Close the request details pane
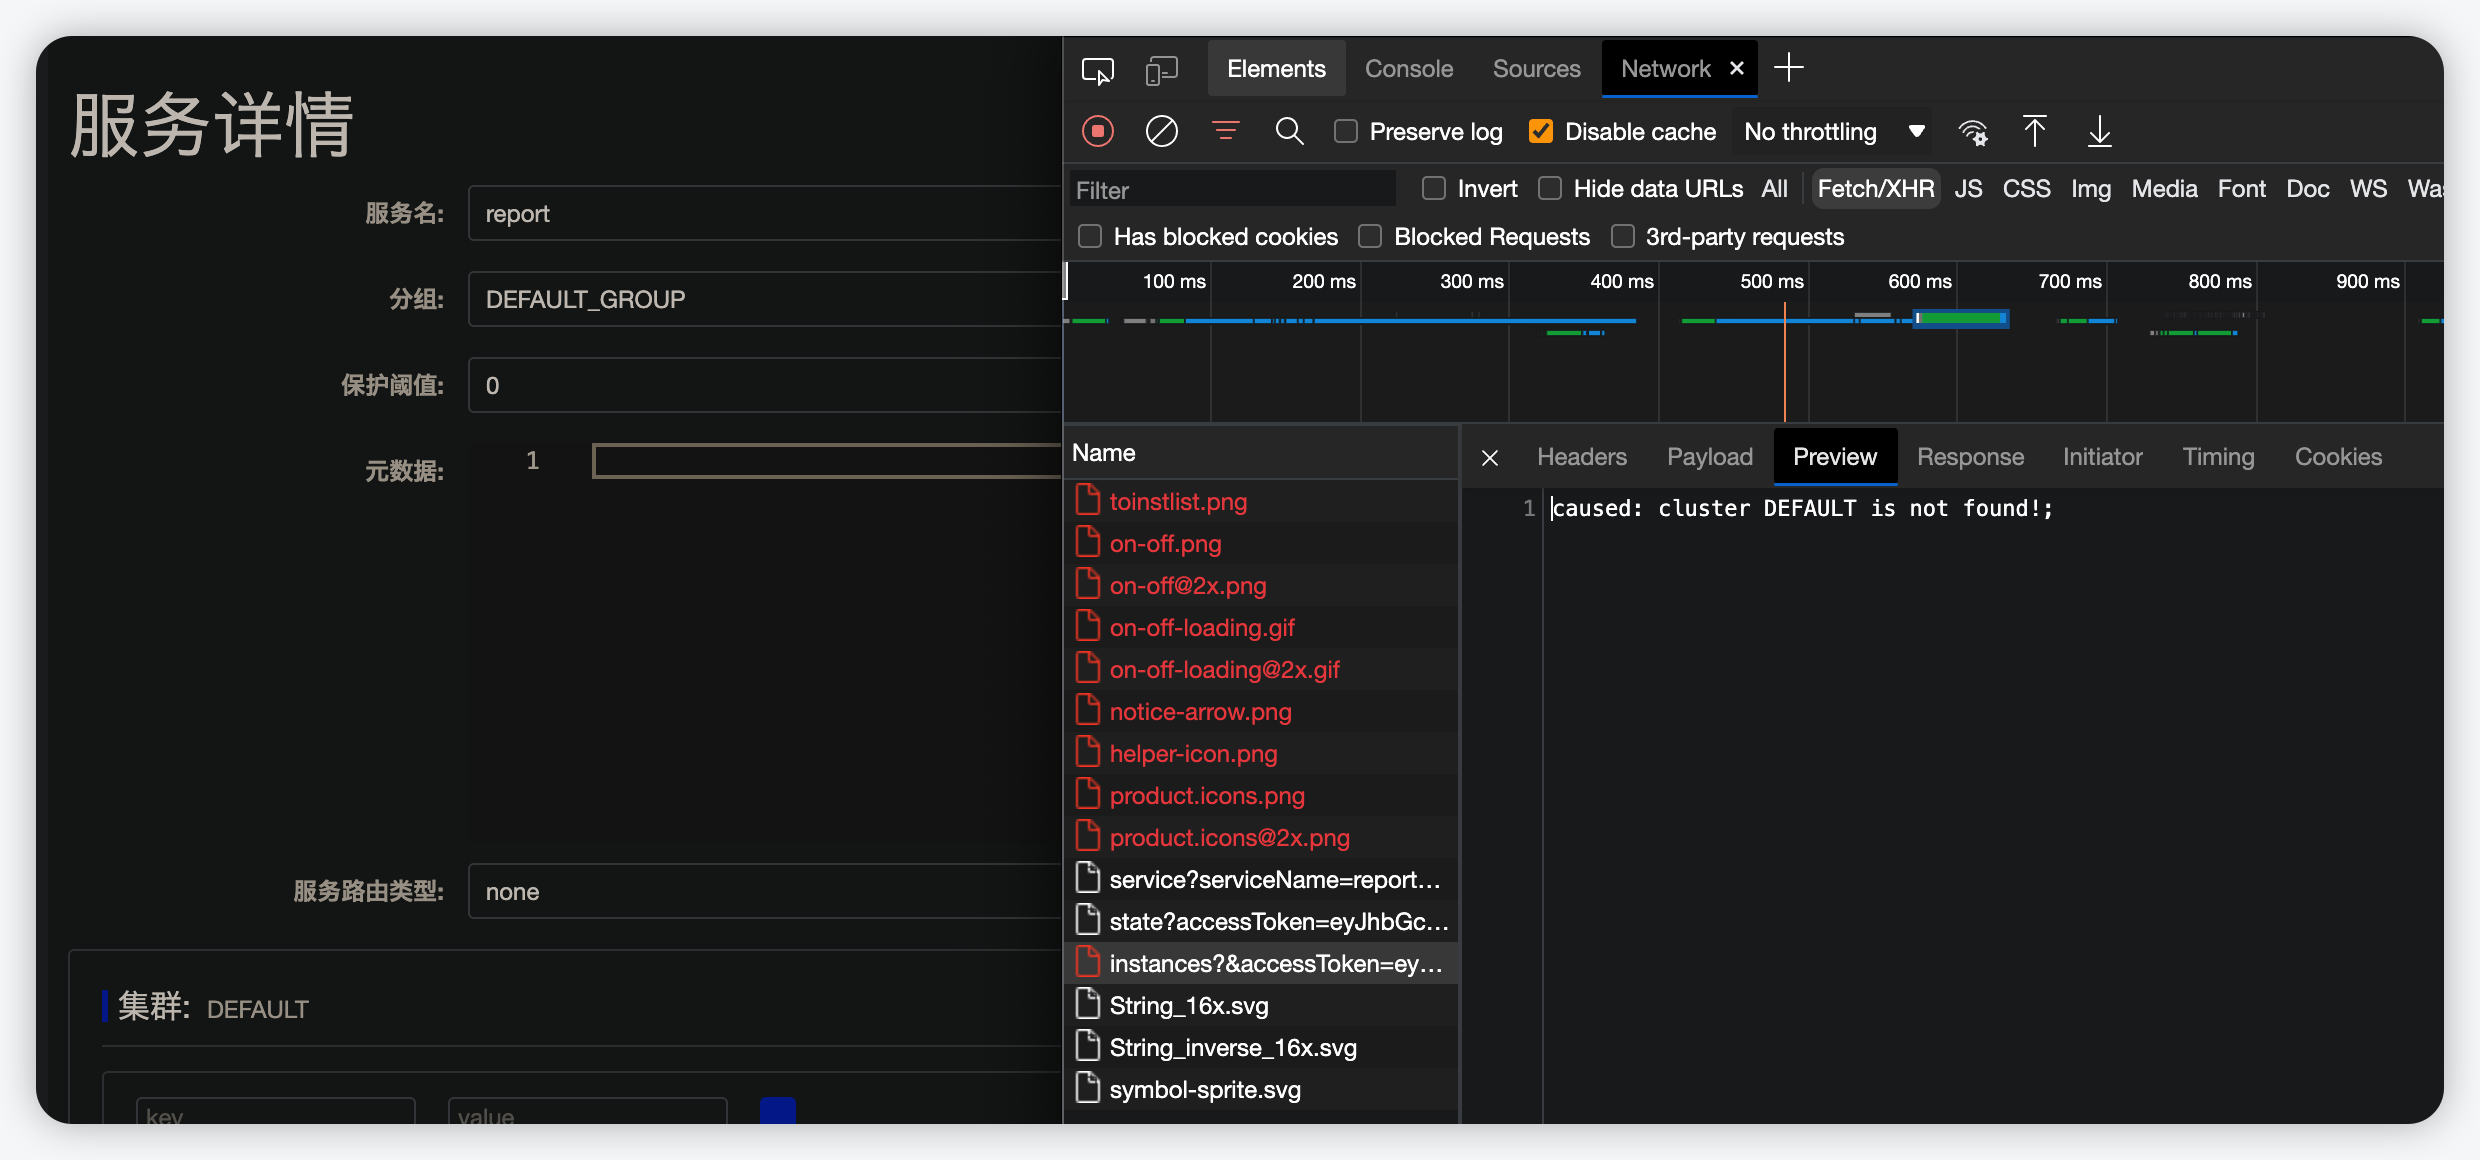This screenshot has height=1160, width=2480. pyautogui.click(x=1490, y=458)
